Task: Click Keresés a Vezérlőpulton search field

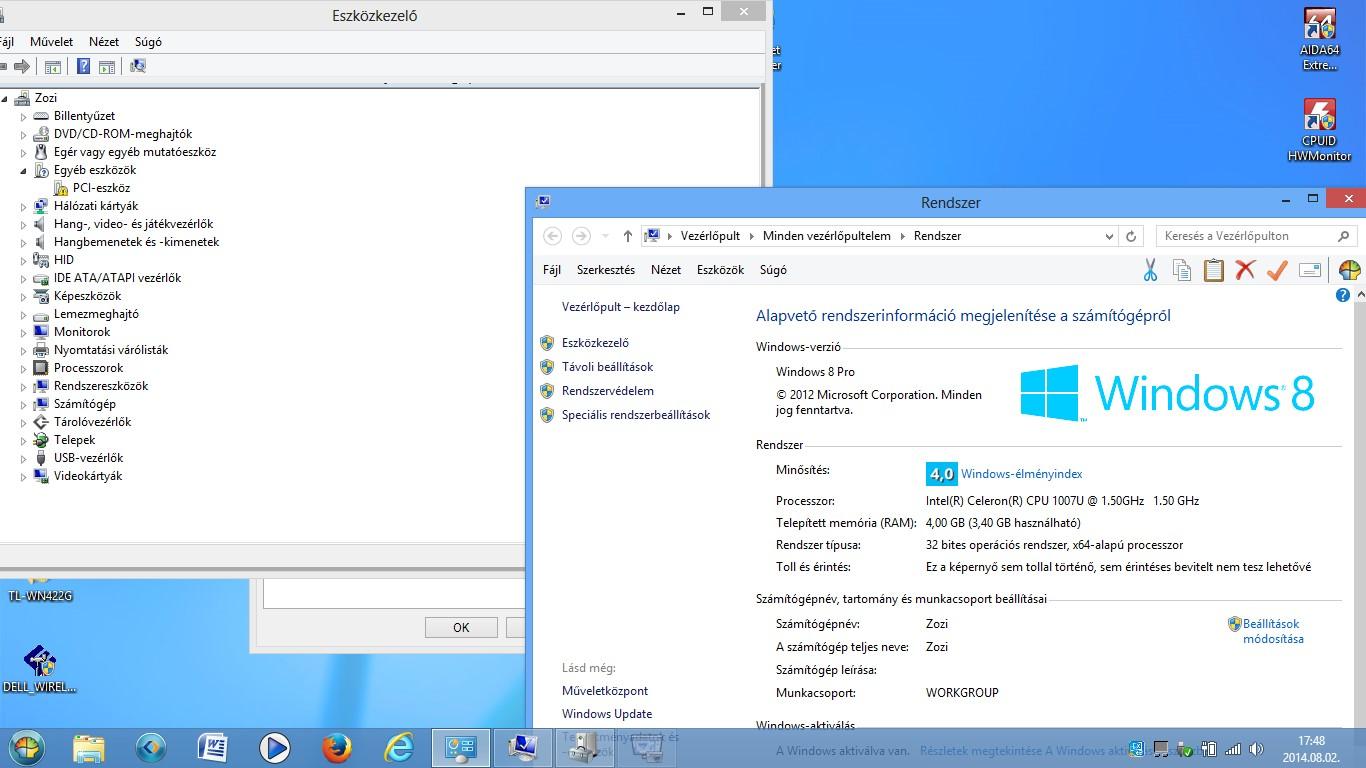Action: [1258, 236]
